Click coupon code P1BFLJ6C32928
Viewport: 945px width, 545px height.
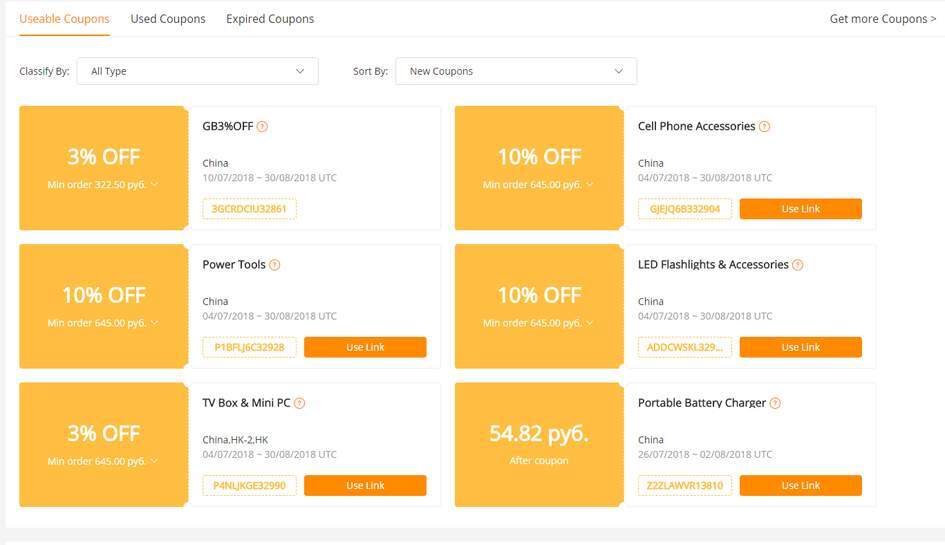pyautogui.click(x=249, y=347)
